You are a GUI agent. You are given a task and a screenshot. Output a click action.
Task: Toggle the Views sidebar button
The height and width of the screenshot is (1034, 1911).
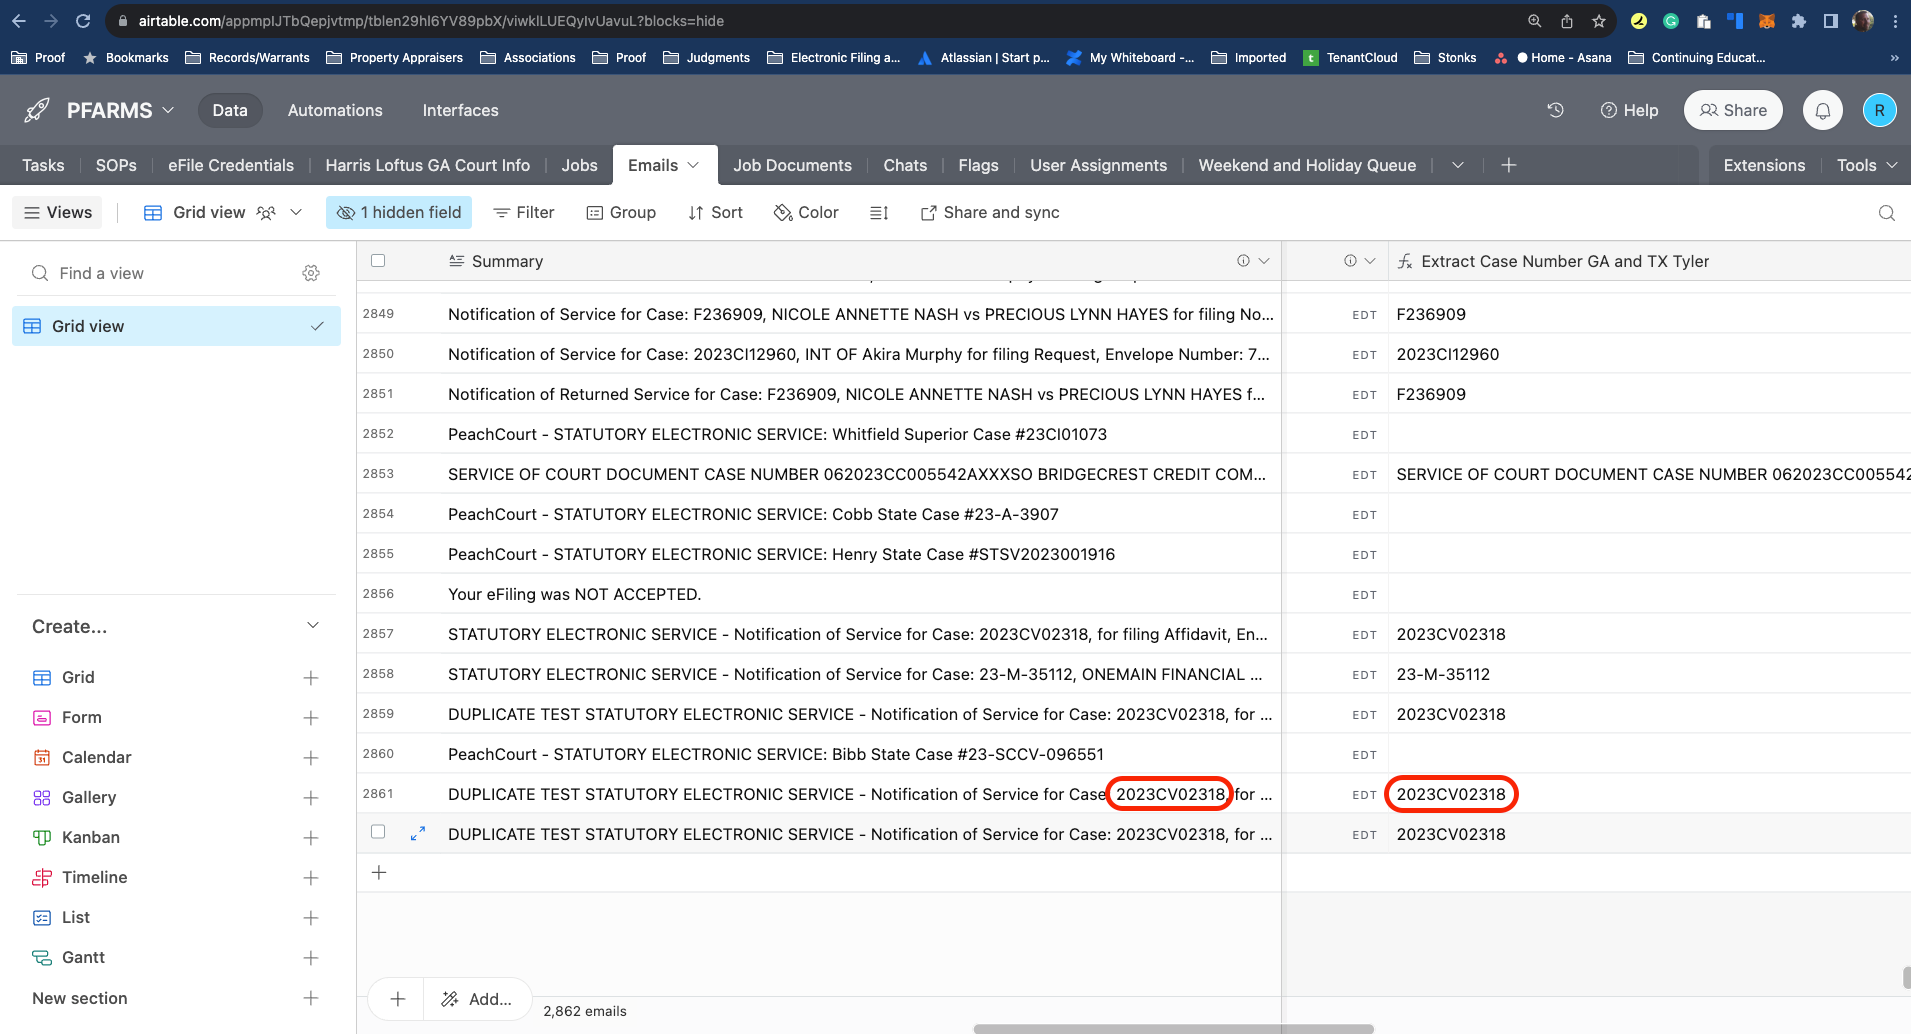click(x=58, y=213)
